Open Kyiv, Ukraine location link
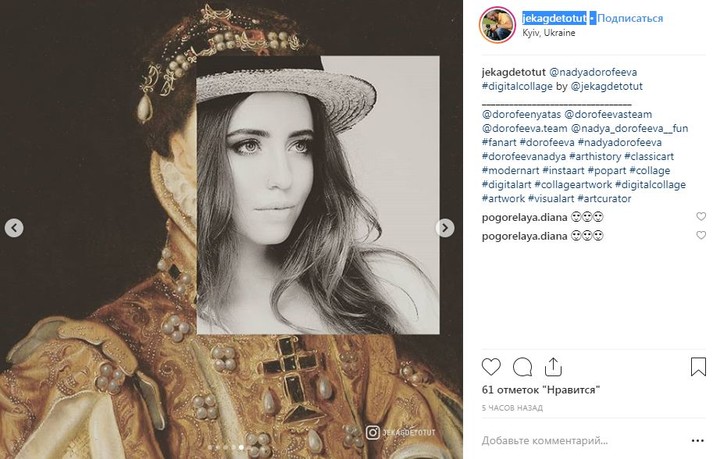The image size is (713, 459). (549, 32)
